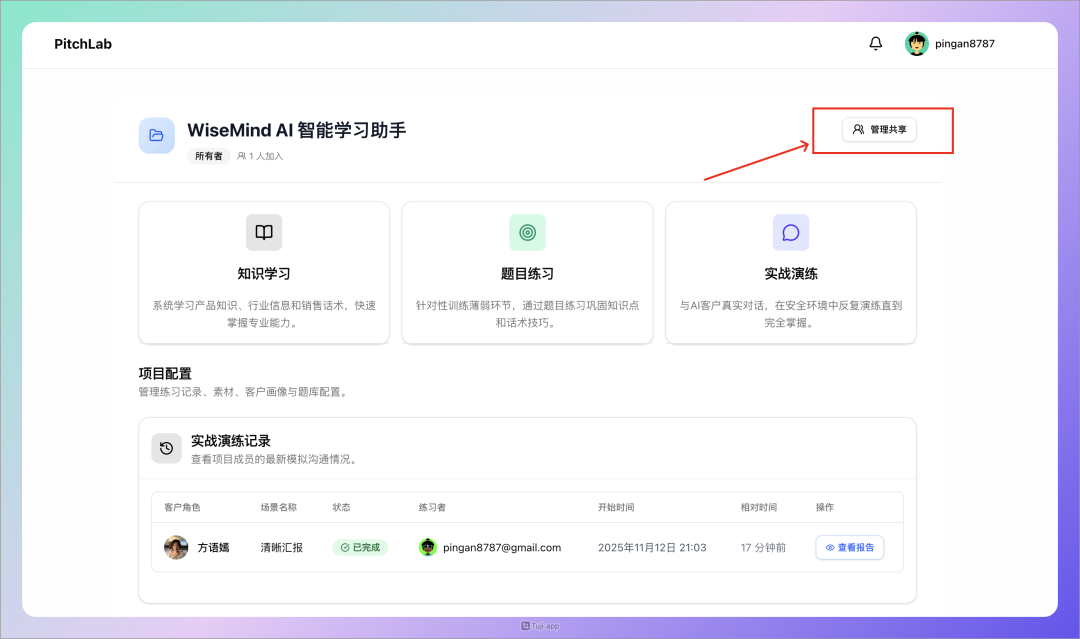Image resolution: width=1080 pixels, height=639 pixels.
Task: Click the 方语嫣 name cell
Action: point(214,547)
